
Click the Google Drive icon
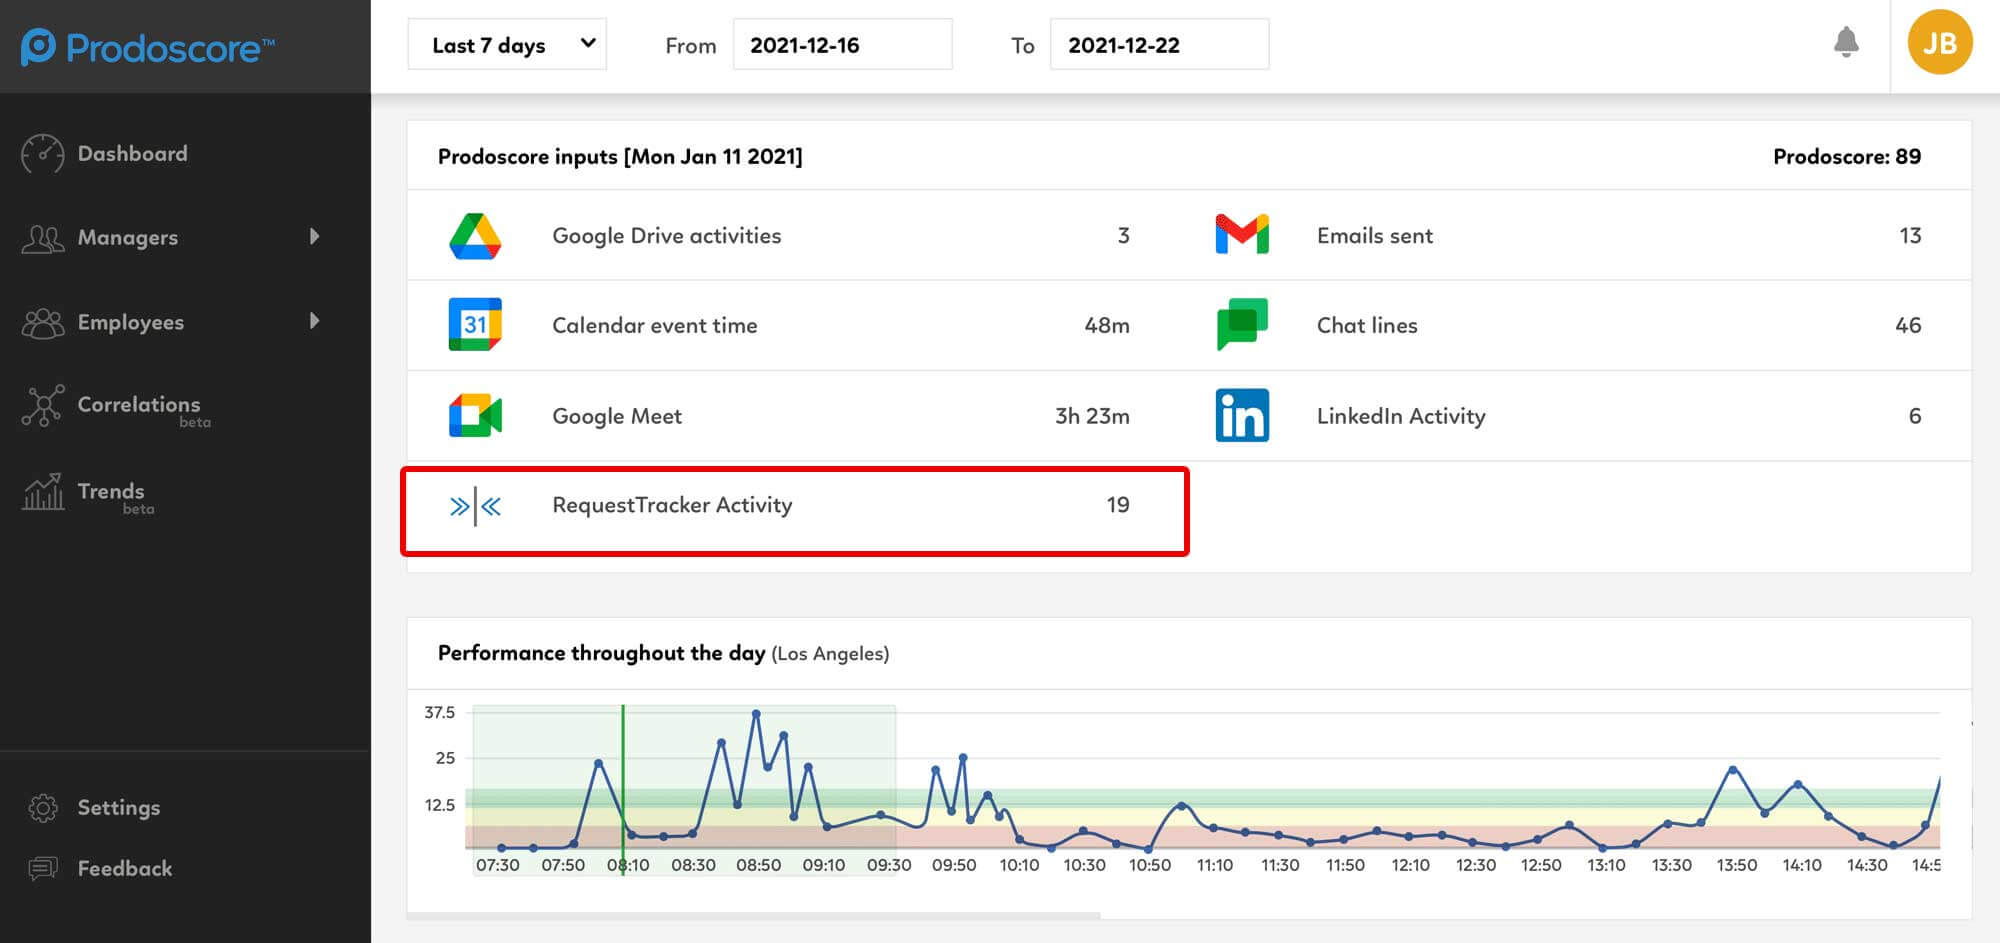tap(475, 236)
